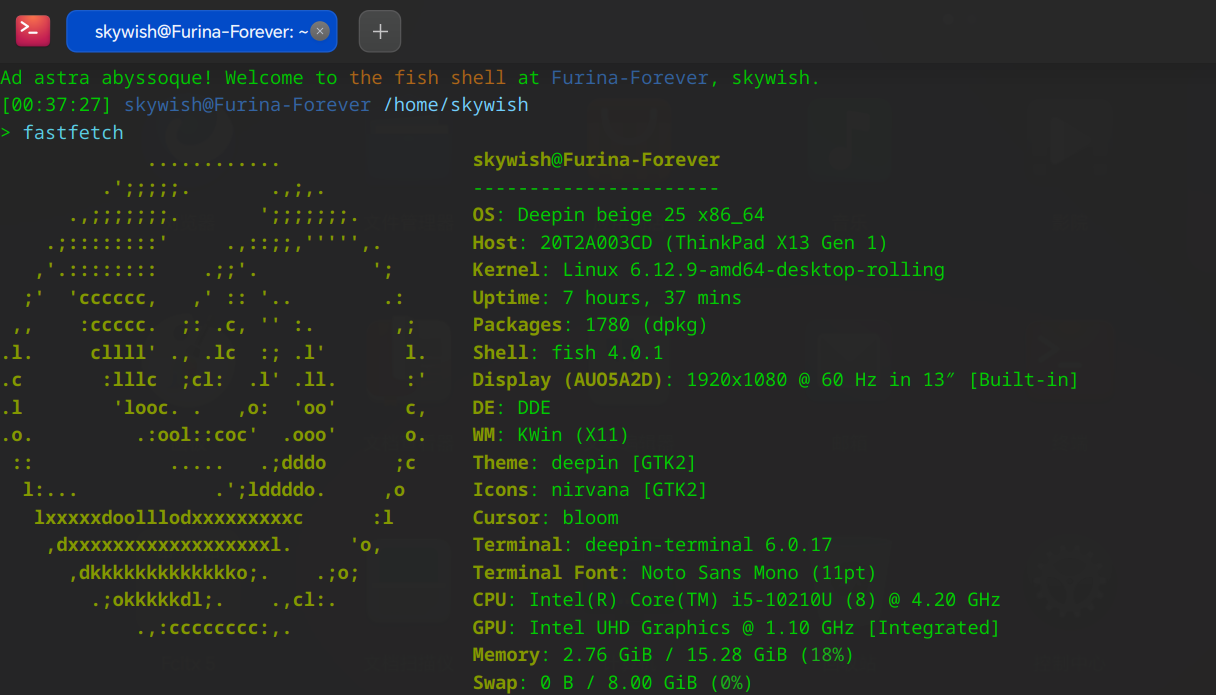Image resolution: width=1216 pixels, height=695 pixels.
Task: Click the Display line showing 1920x1080 @ 60 Hz
Action: click(x=776, y=380)
